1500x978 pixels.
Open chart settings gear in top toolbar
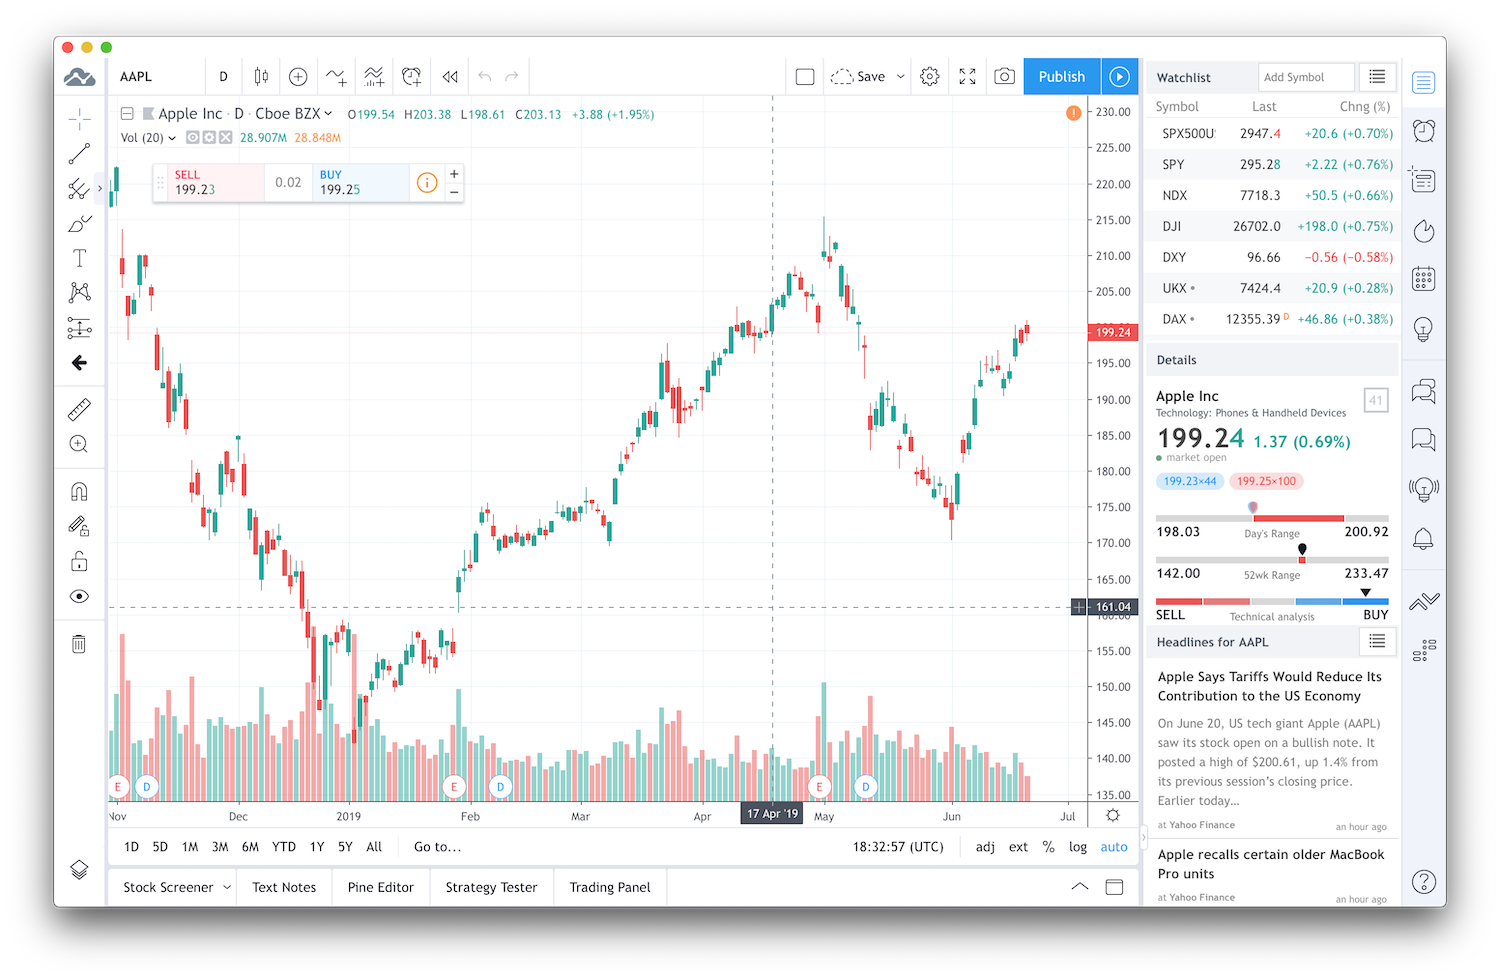(929, 77)
